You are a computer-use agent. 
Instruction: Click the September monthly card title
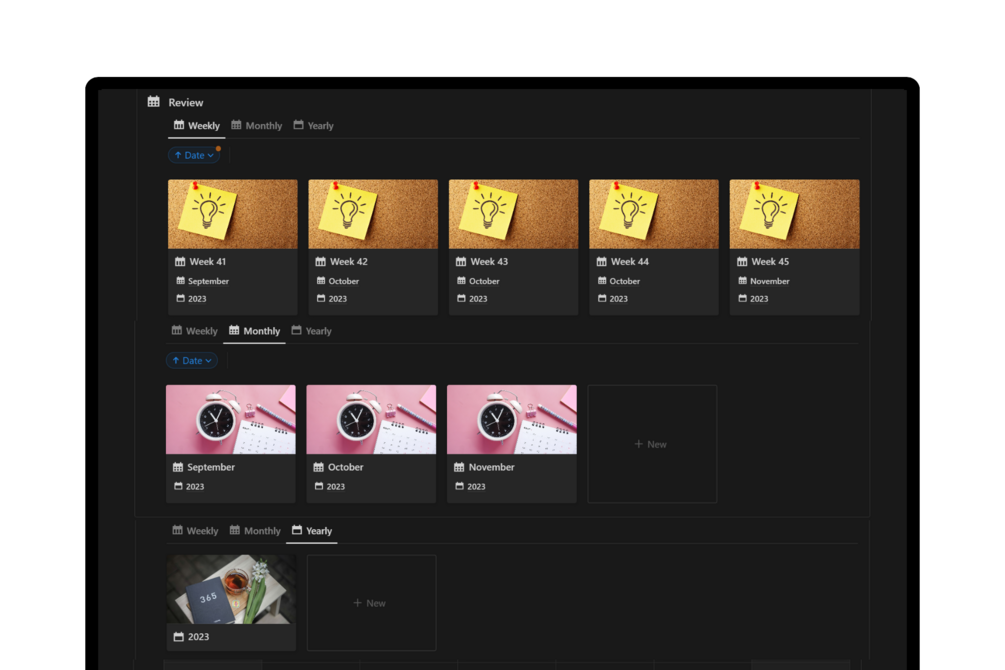click(x=211, y=467)
